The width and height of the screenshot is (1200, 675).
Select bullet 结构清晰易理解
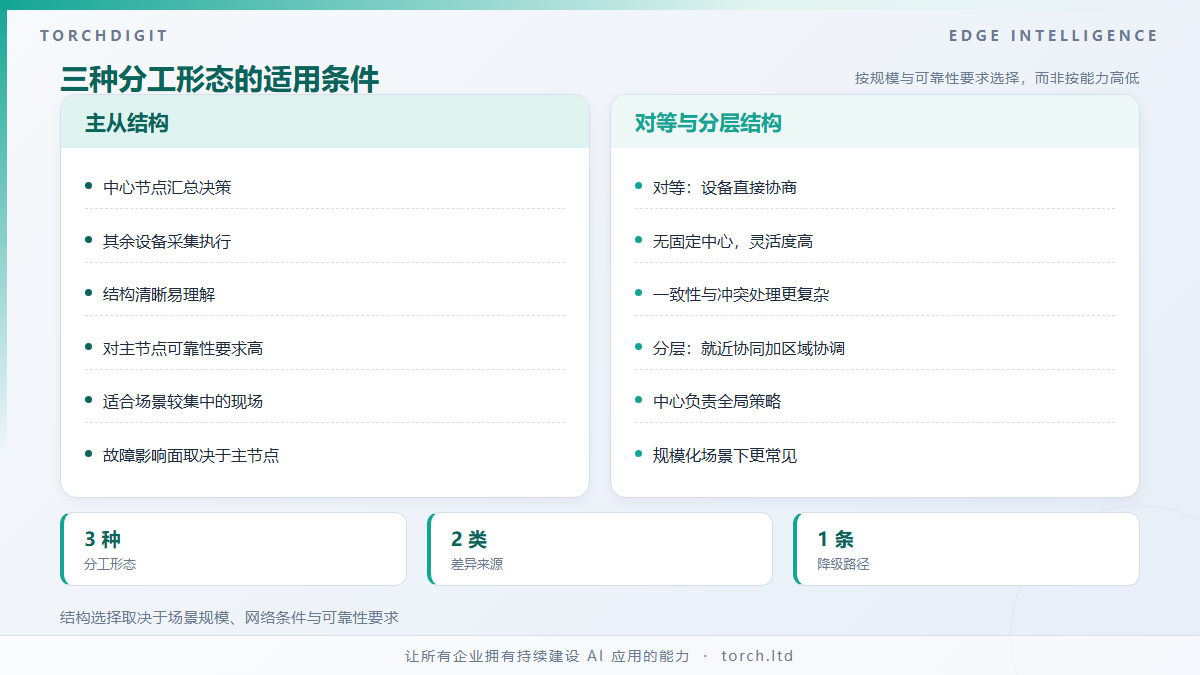tap(159, 294)
